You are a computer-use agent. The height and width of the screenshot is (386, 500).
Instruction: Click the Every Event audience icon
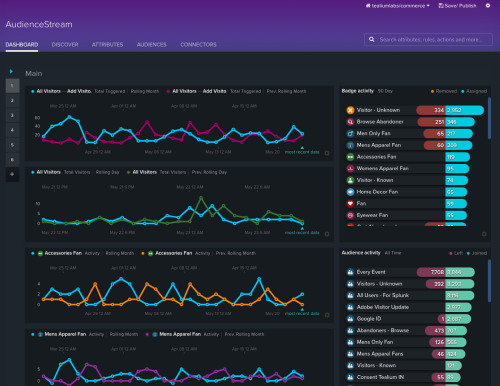coord(350,272)
